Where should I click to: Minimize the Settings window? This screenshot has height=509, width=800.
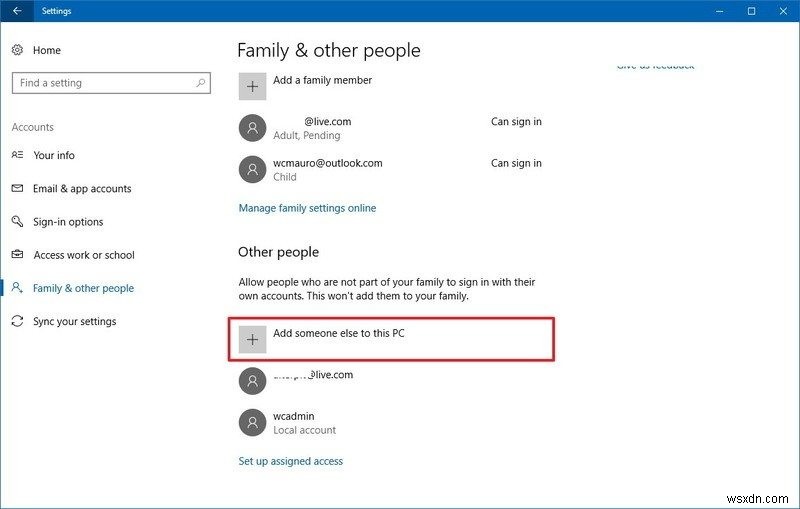click(719, 11)
